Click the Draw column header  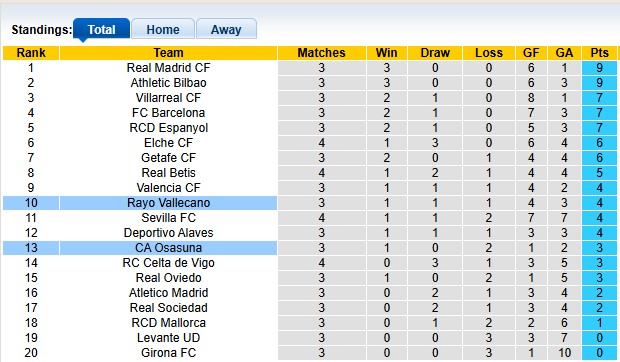click(435, 53)
